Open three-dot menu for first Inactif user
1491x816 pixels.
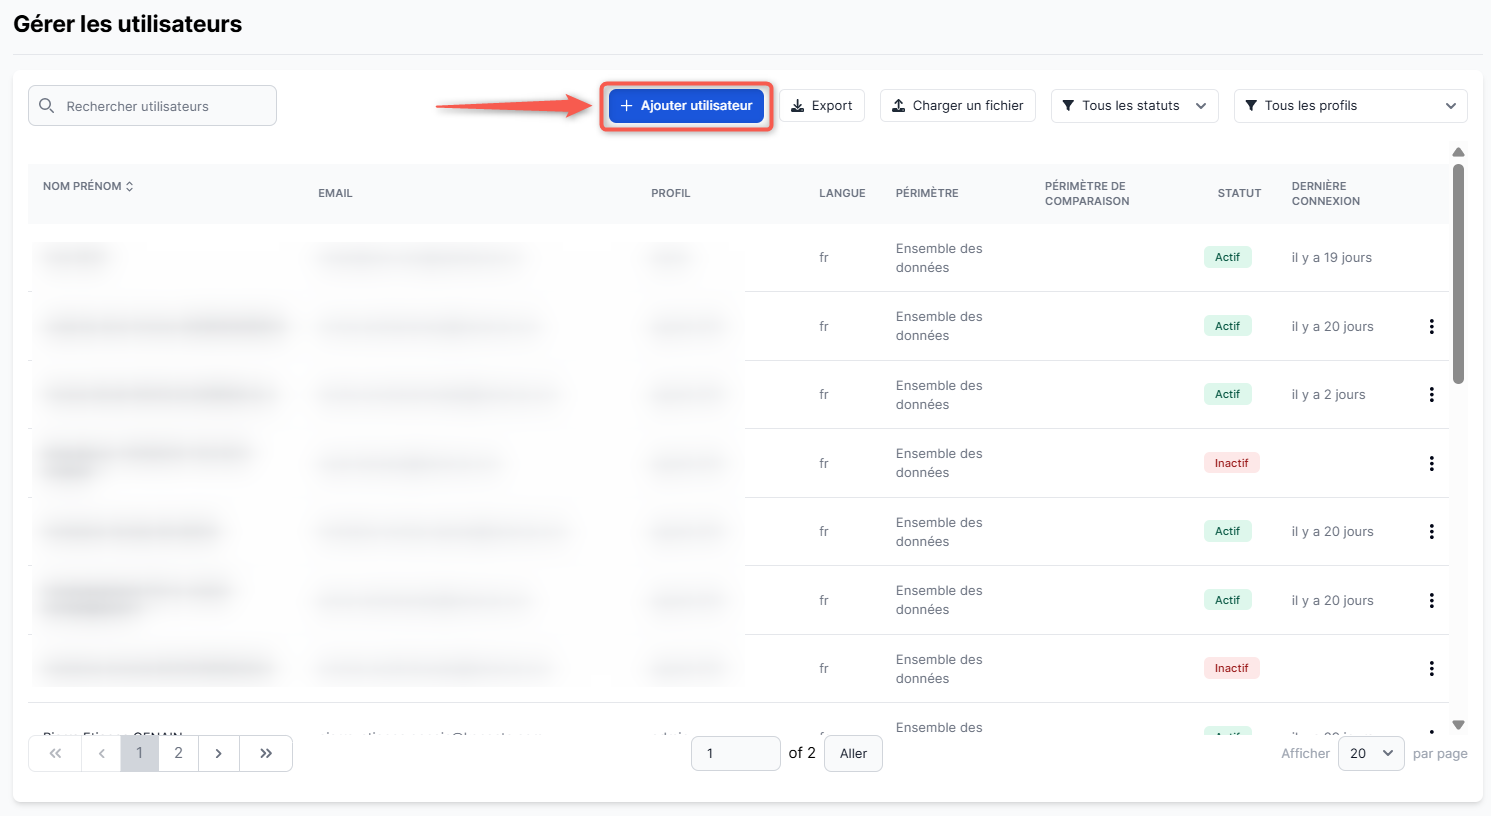coord(1431,464)
